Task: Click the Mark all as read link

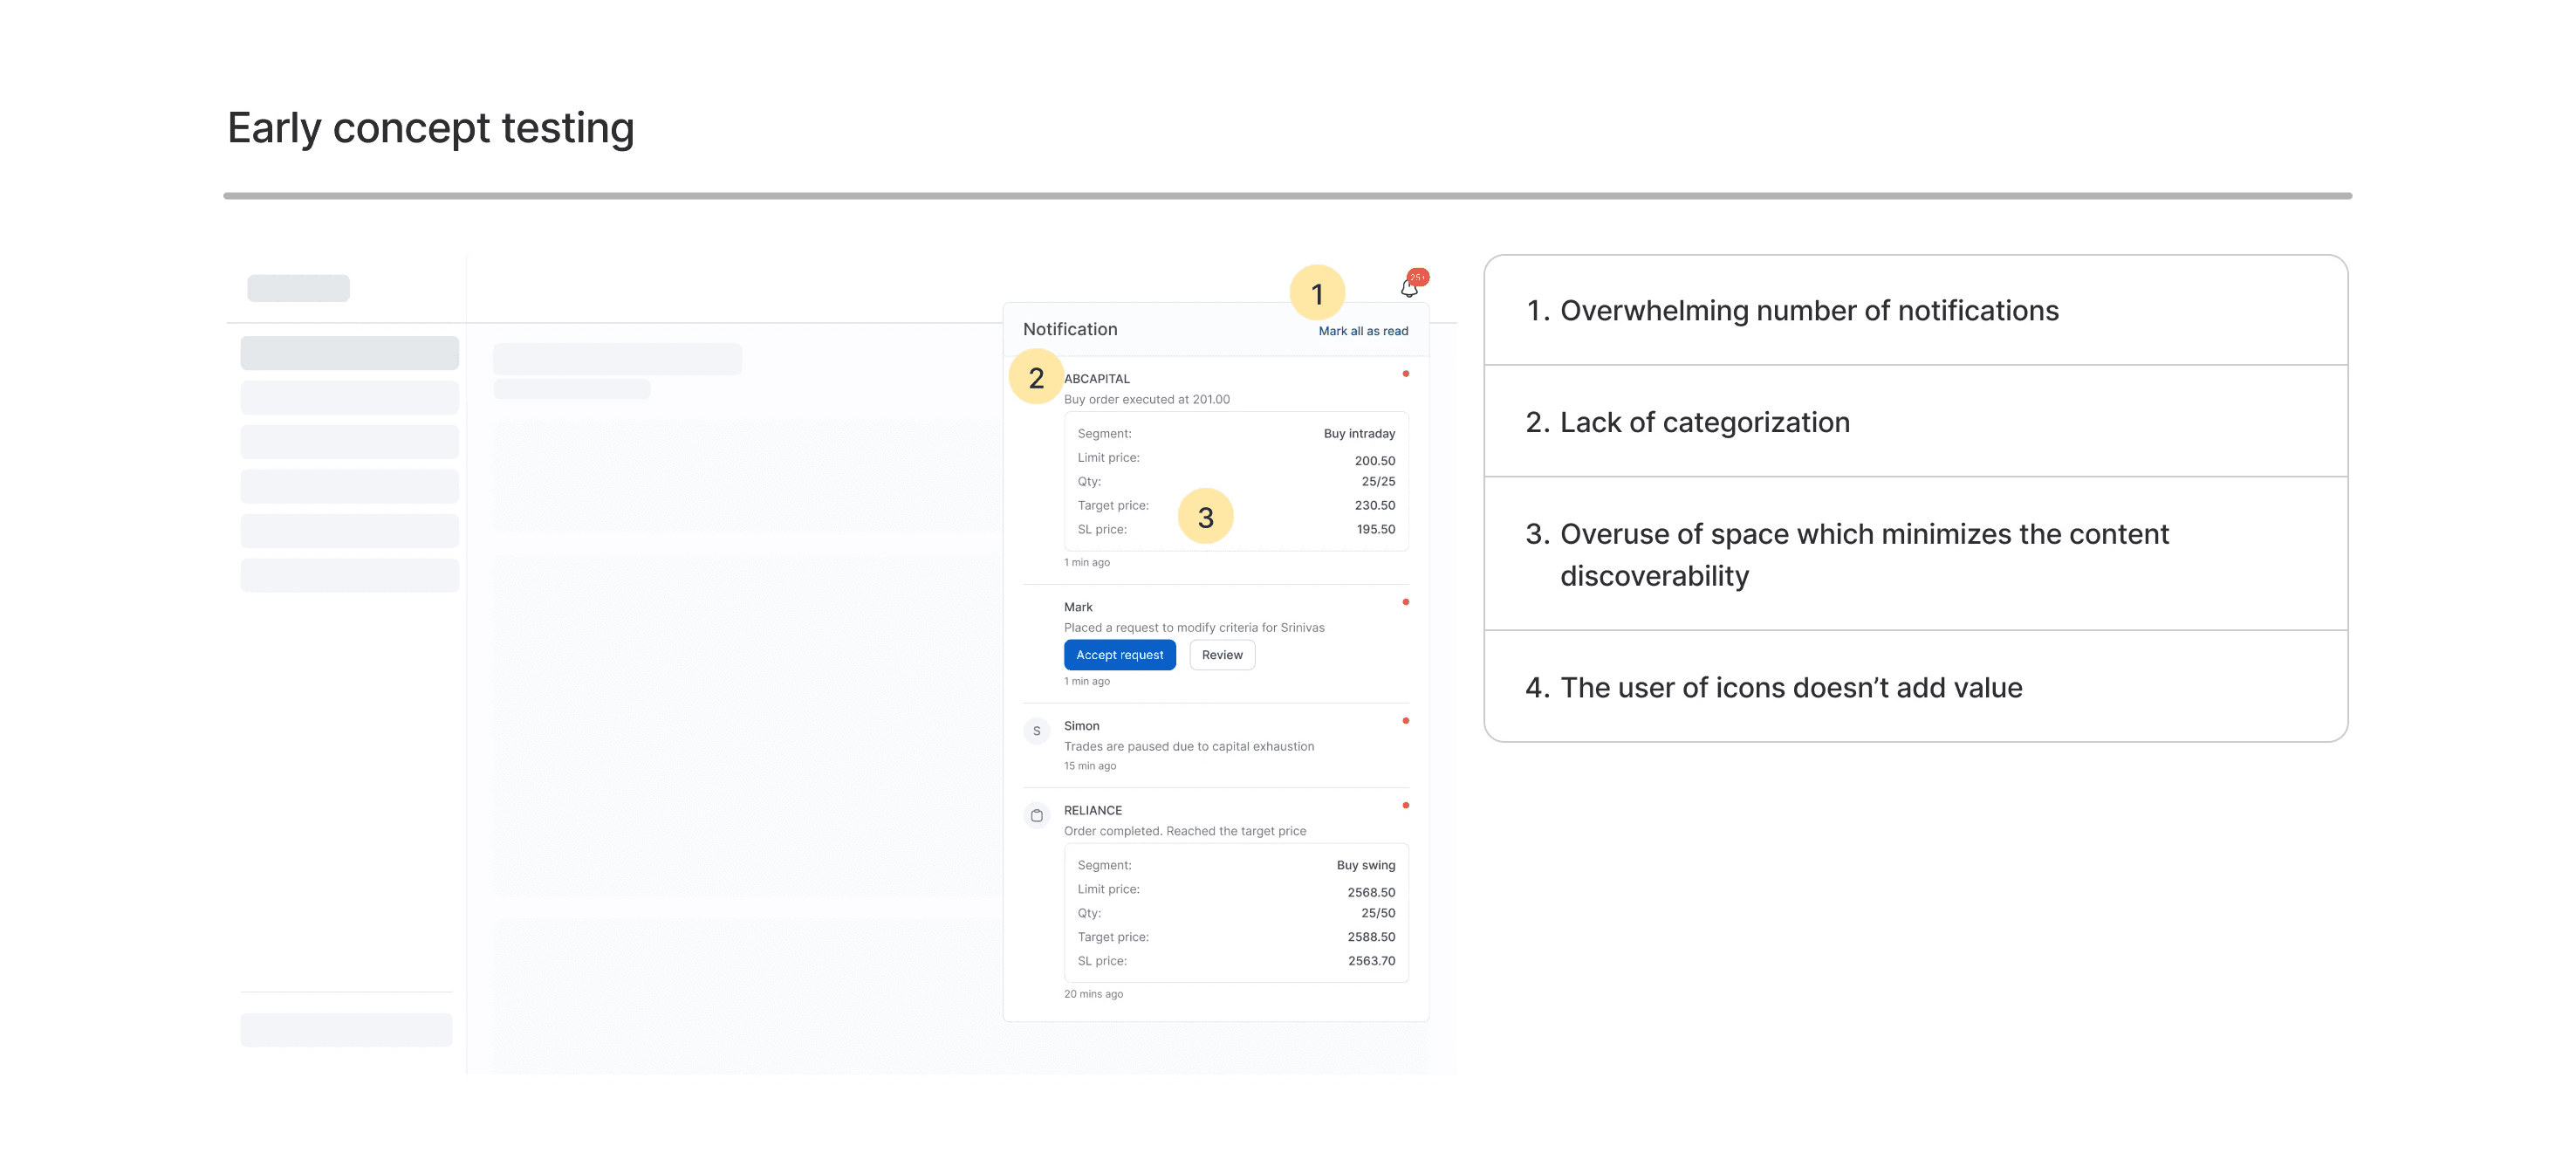Action: (1362, 331)
